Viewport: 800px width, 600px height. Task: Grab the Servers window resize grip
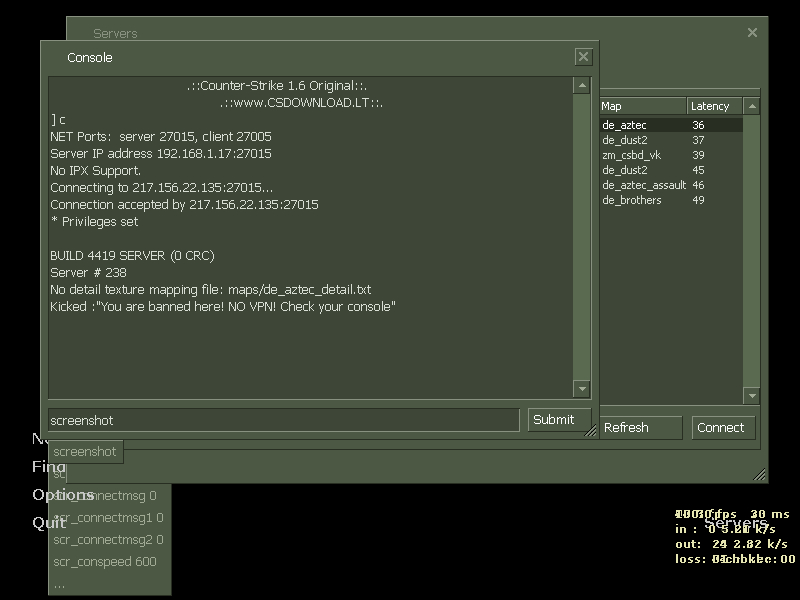click(x=760, y=474)
